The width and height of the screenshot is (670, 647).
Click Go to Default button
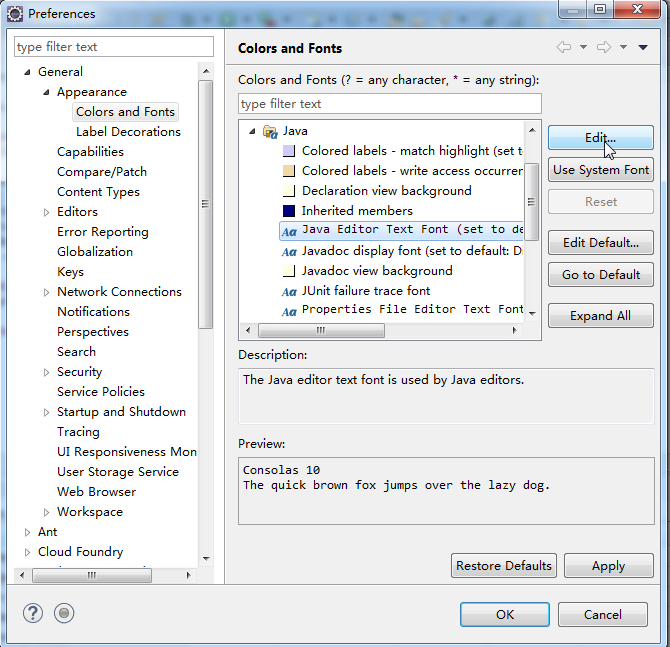click(x=601, y=275)
